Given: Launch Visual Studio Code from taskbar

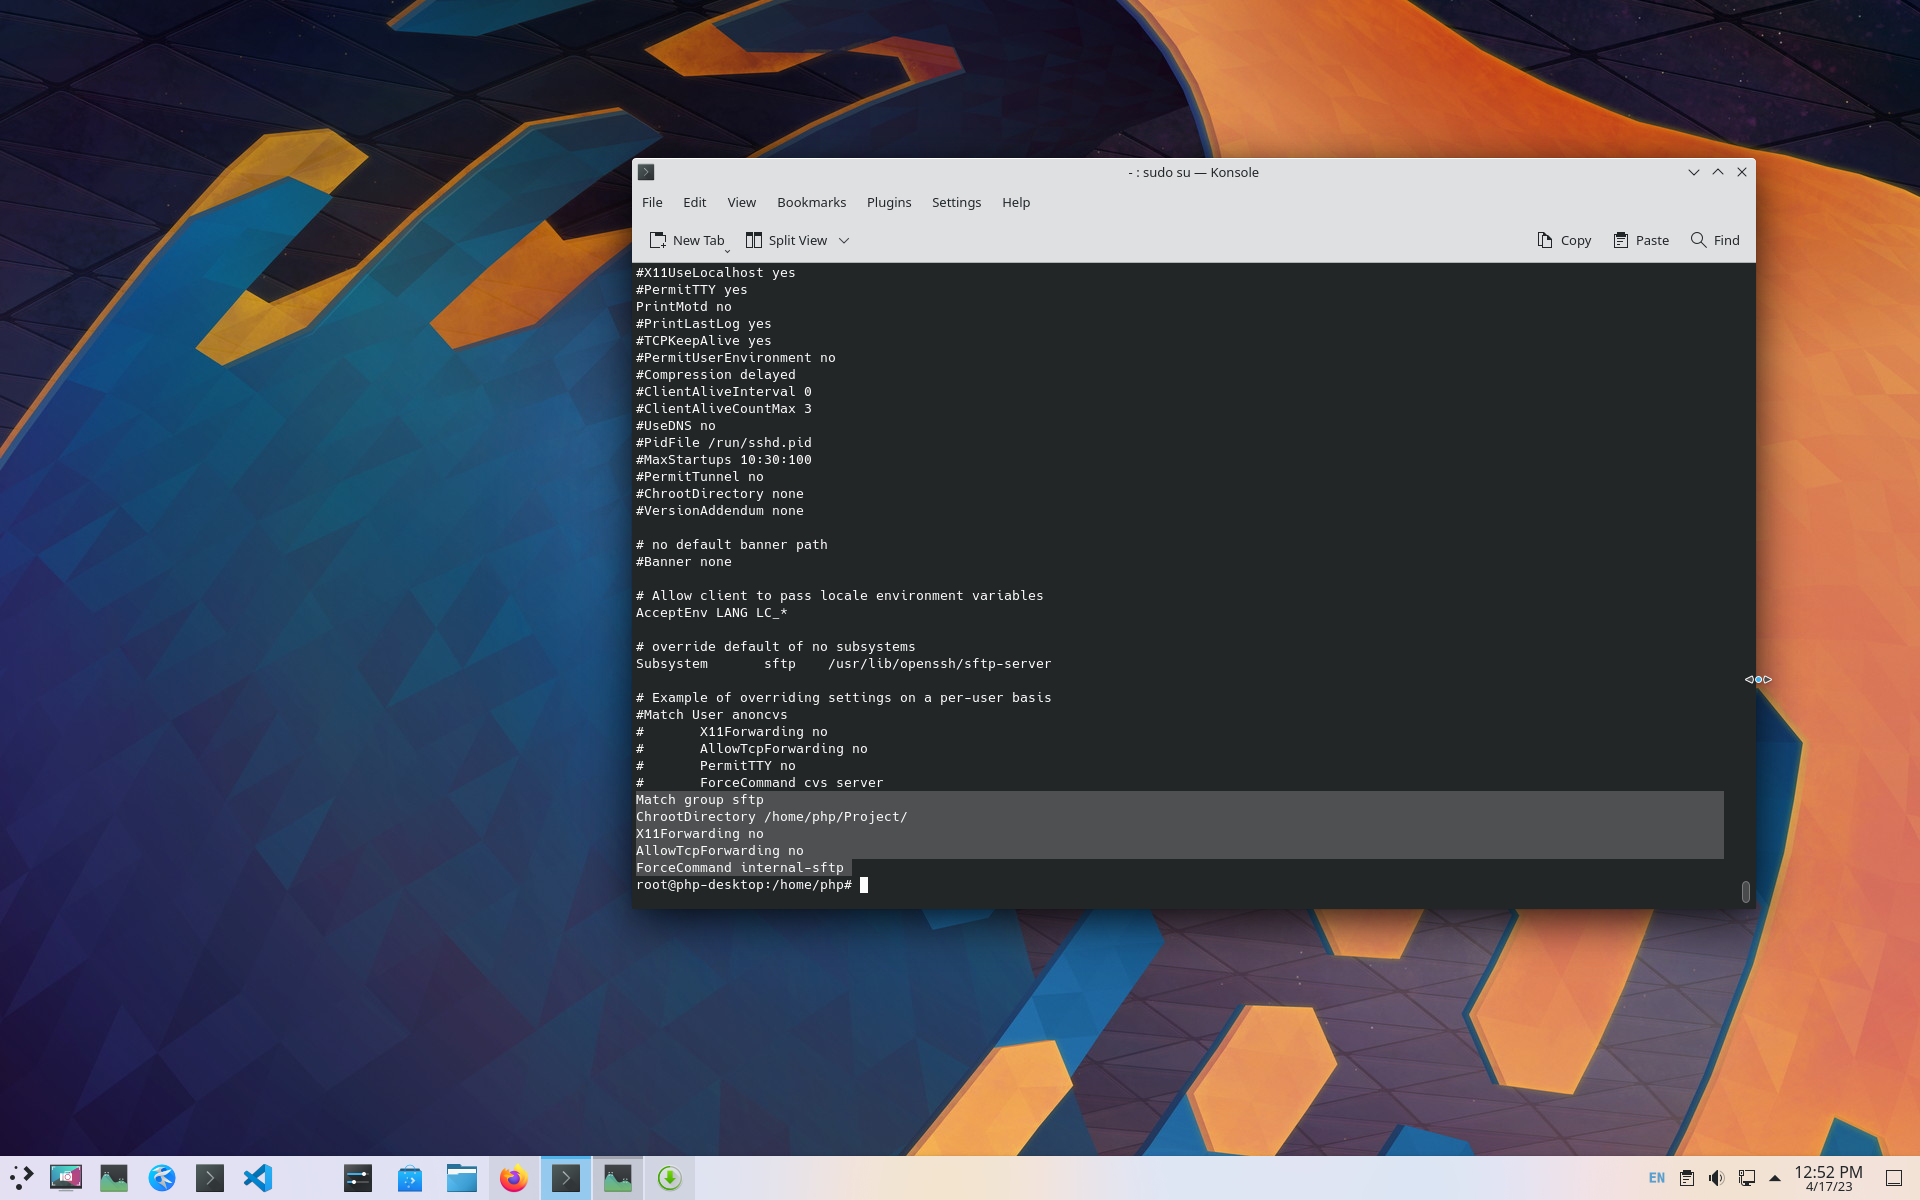Looking at the screenshot, I should 258,1178.
